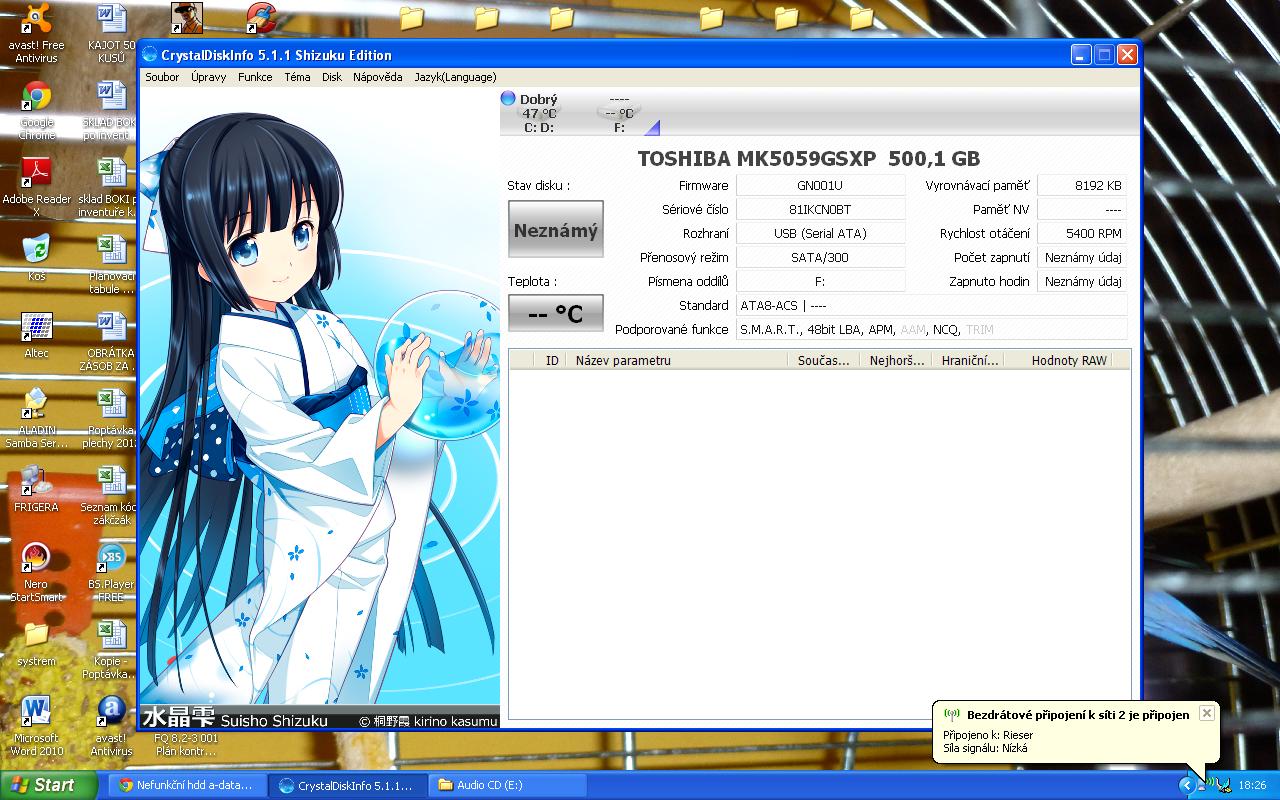Click the Neznámý disk status button

tap(556, 229)
